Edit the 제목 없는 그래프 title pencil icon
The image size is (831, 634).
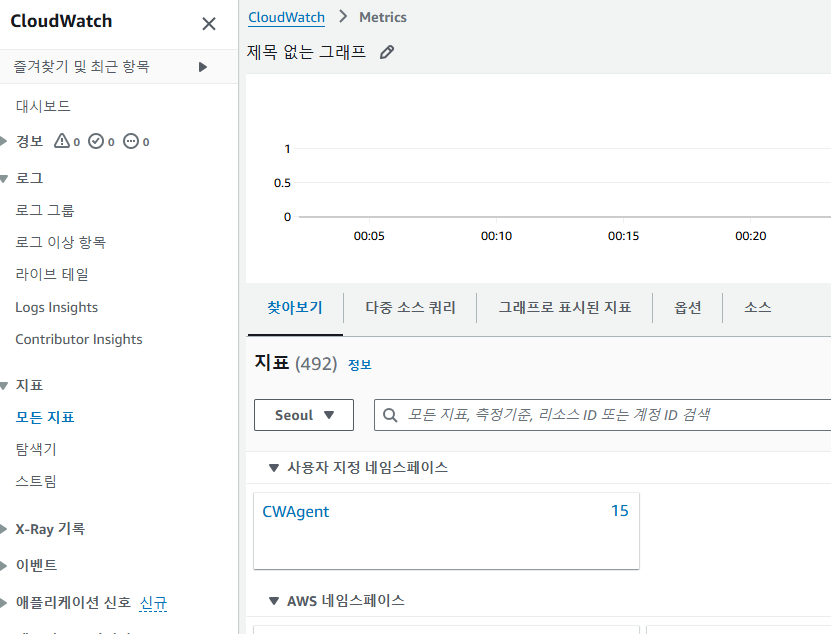[387, 52]
